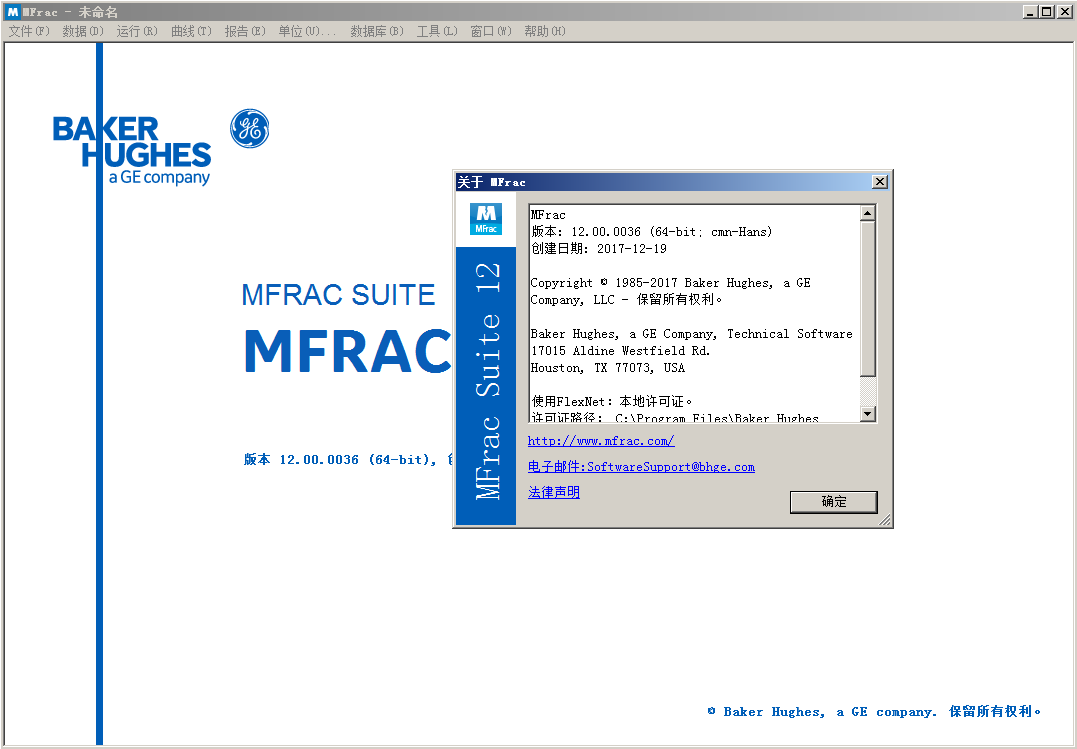This screenshot has width=1077, height=749.
Task: Click the 创建日期: 2017-12-19 line
Action: pos(599,249)
